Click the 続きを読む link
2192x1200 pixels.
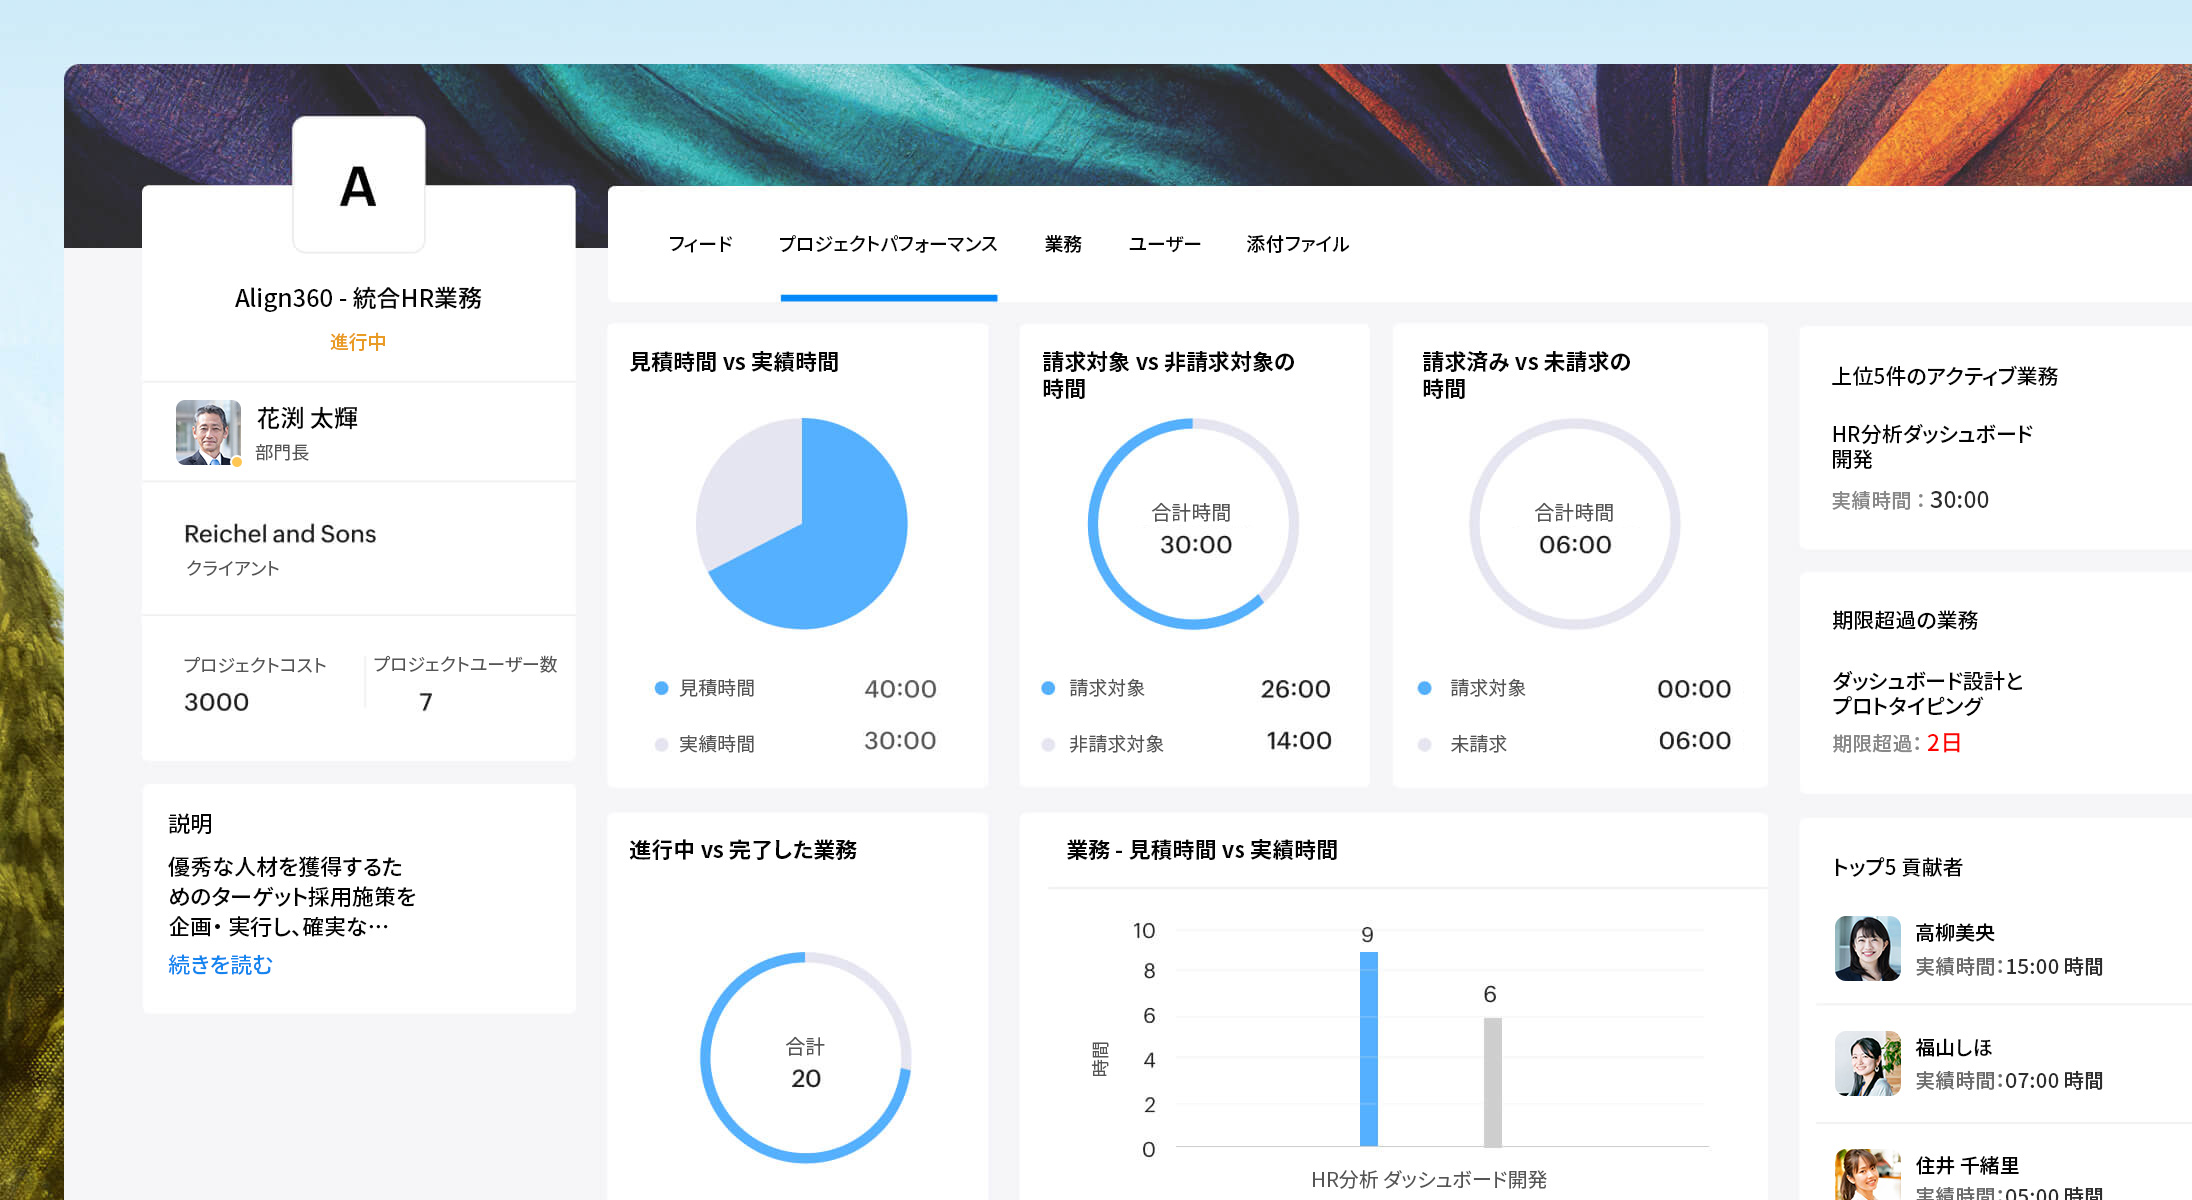218,965
